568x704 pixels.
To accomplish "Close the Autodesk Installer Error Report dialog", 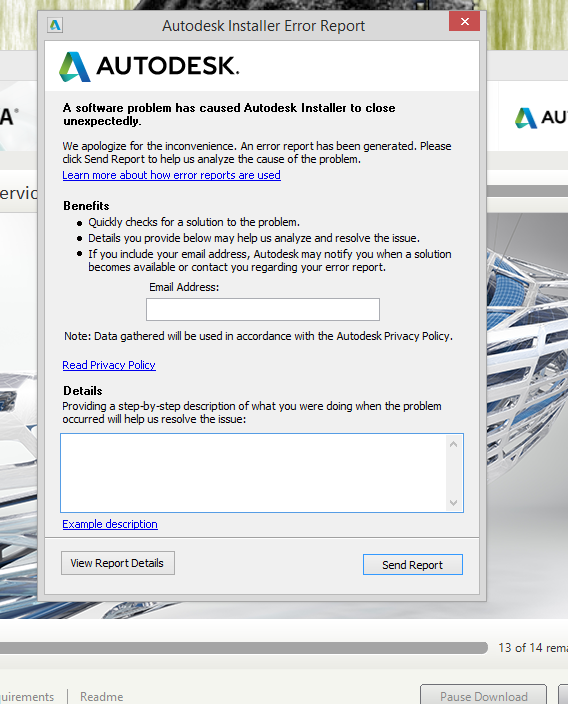I will 464,21.
